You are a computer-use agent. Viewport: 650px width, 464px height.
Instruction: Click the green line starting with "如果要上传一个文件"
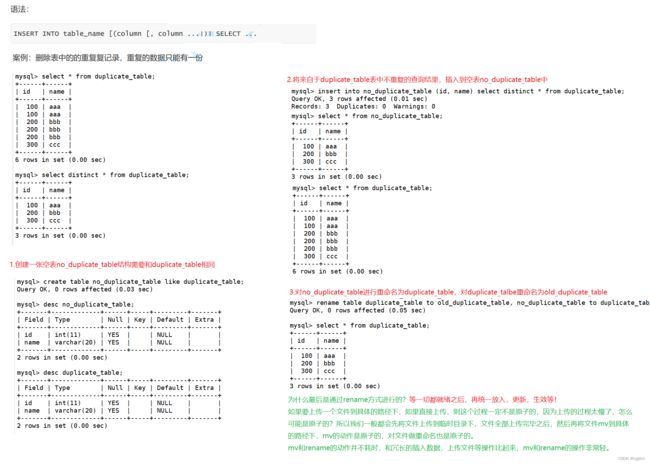[x=460, y=412]
